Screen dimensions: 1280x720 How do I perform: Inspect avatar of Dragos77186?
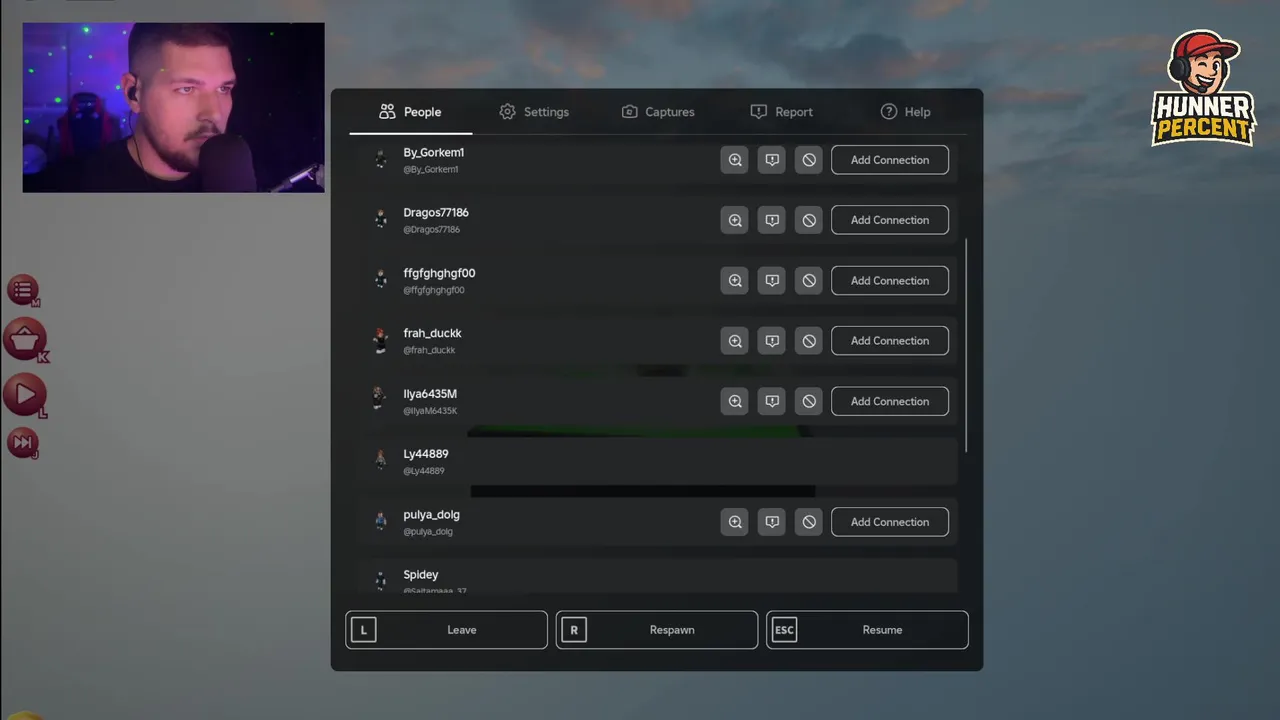735,220
